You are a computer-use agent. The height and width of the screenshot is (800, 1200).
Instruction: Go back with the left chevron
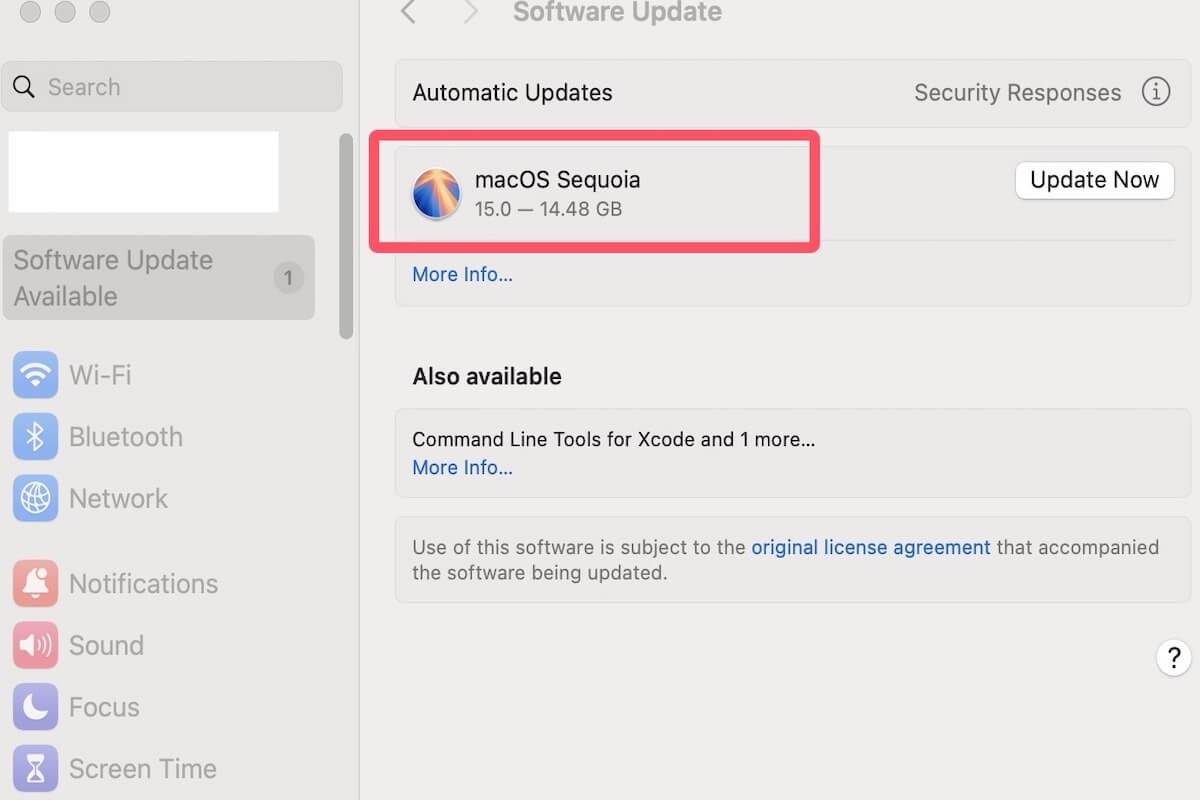pos(407,12)
